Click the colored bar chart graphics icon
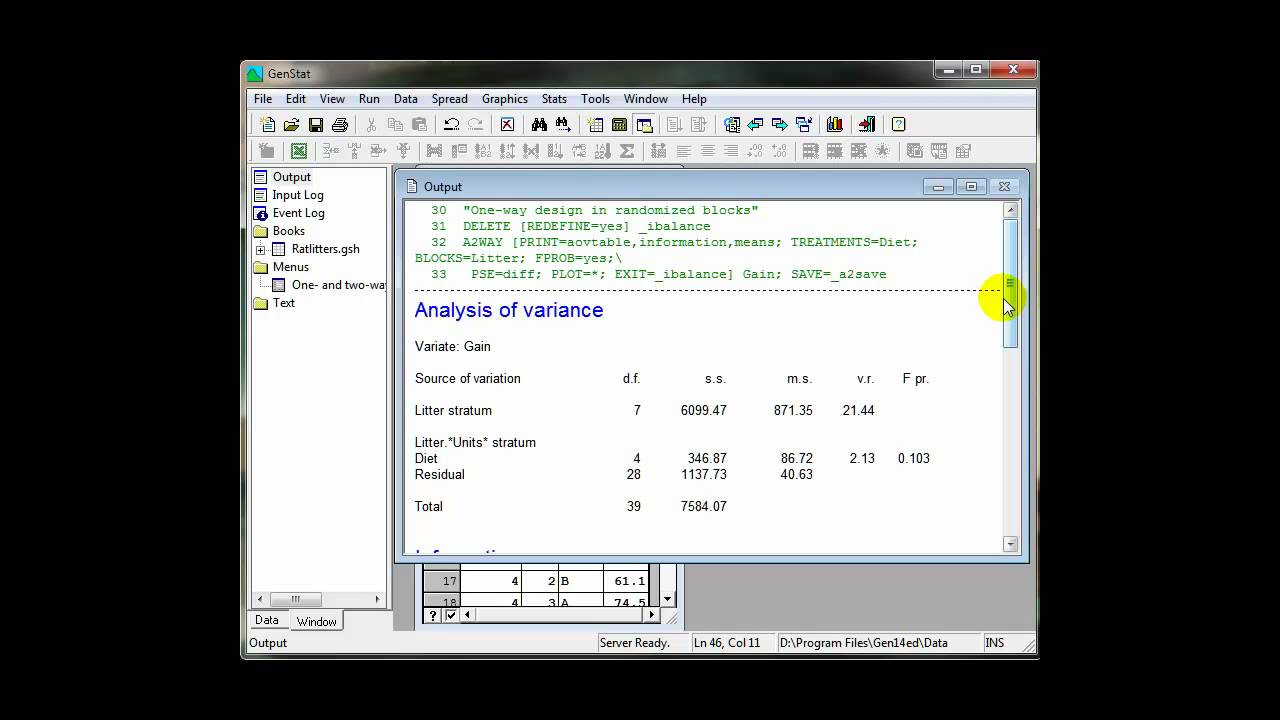Viewport: 1280px width, 720px height. (x=834, y=125)
